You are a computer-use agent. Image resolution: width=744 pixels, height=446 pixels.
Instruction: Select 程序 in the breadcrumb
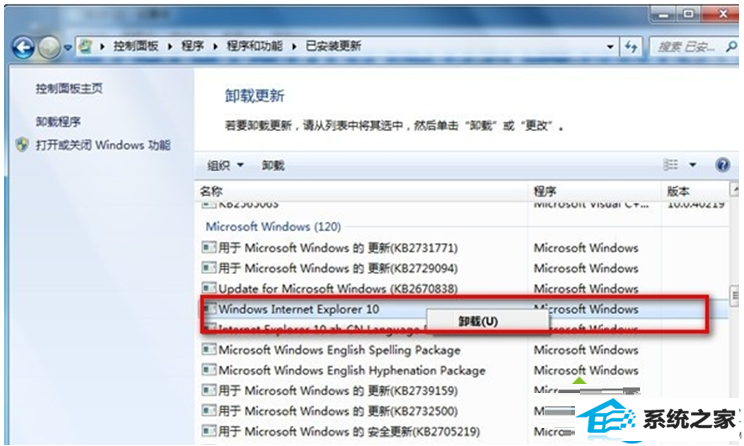(x=193, y=46)
